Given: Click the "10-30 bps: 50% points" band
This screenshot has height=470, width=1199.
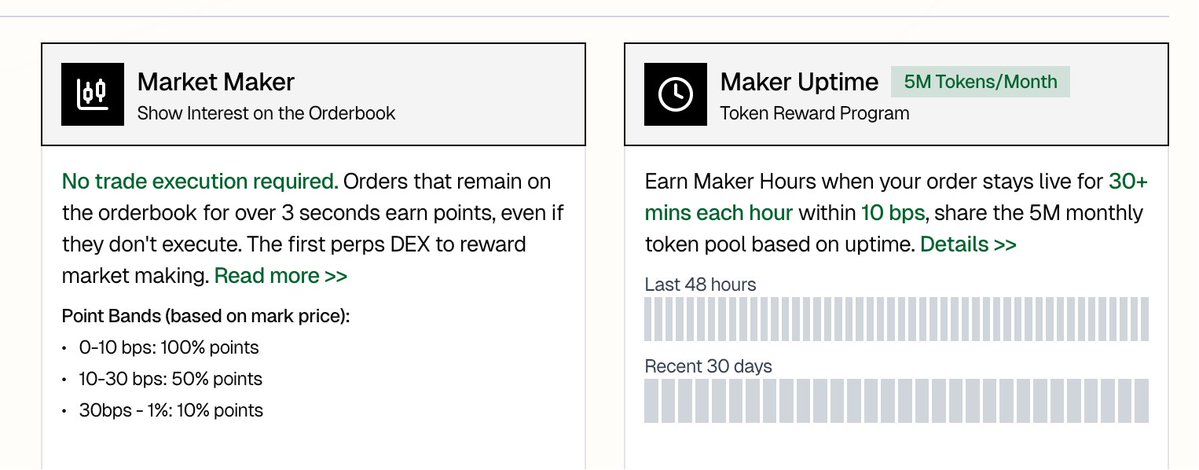Looking at the screenshot, I should coord(171,379).
